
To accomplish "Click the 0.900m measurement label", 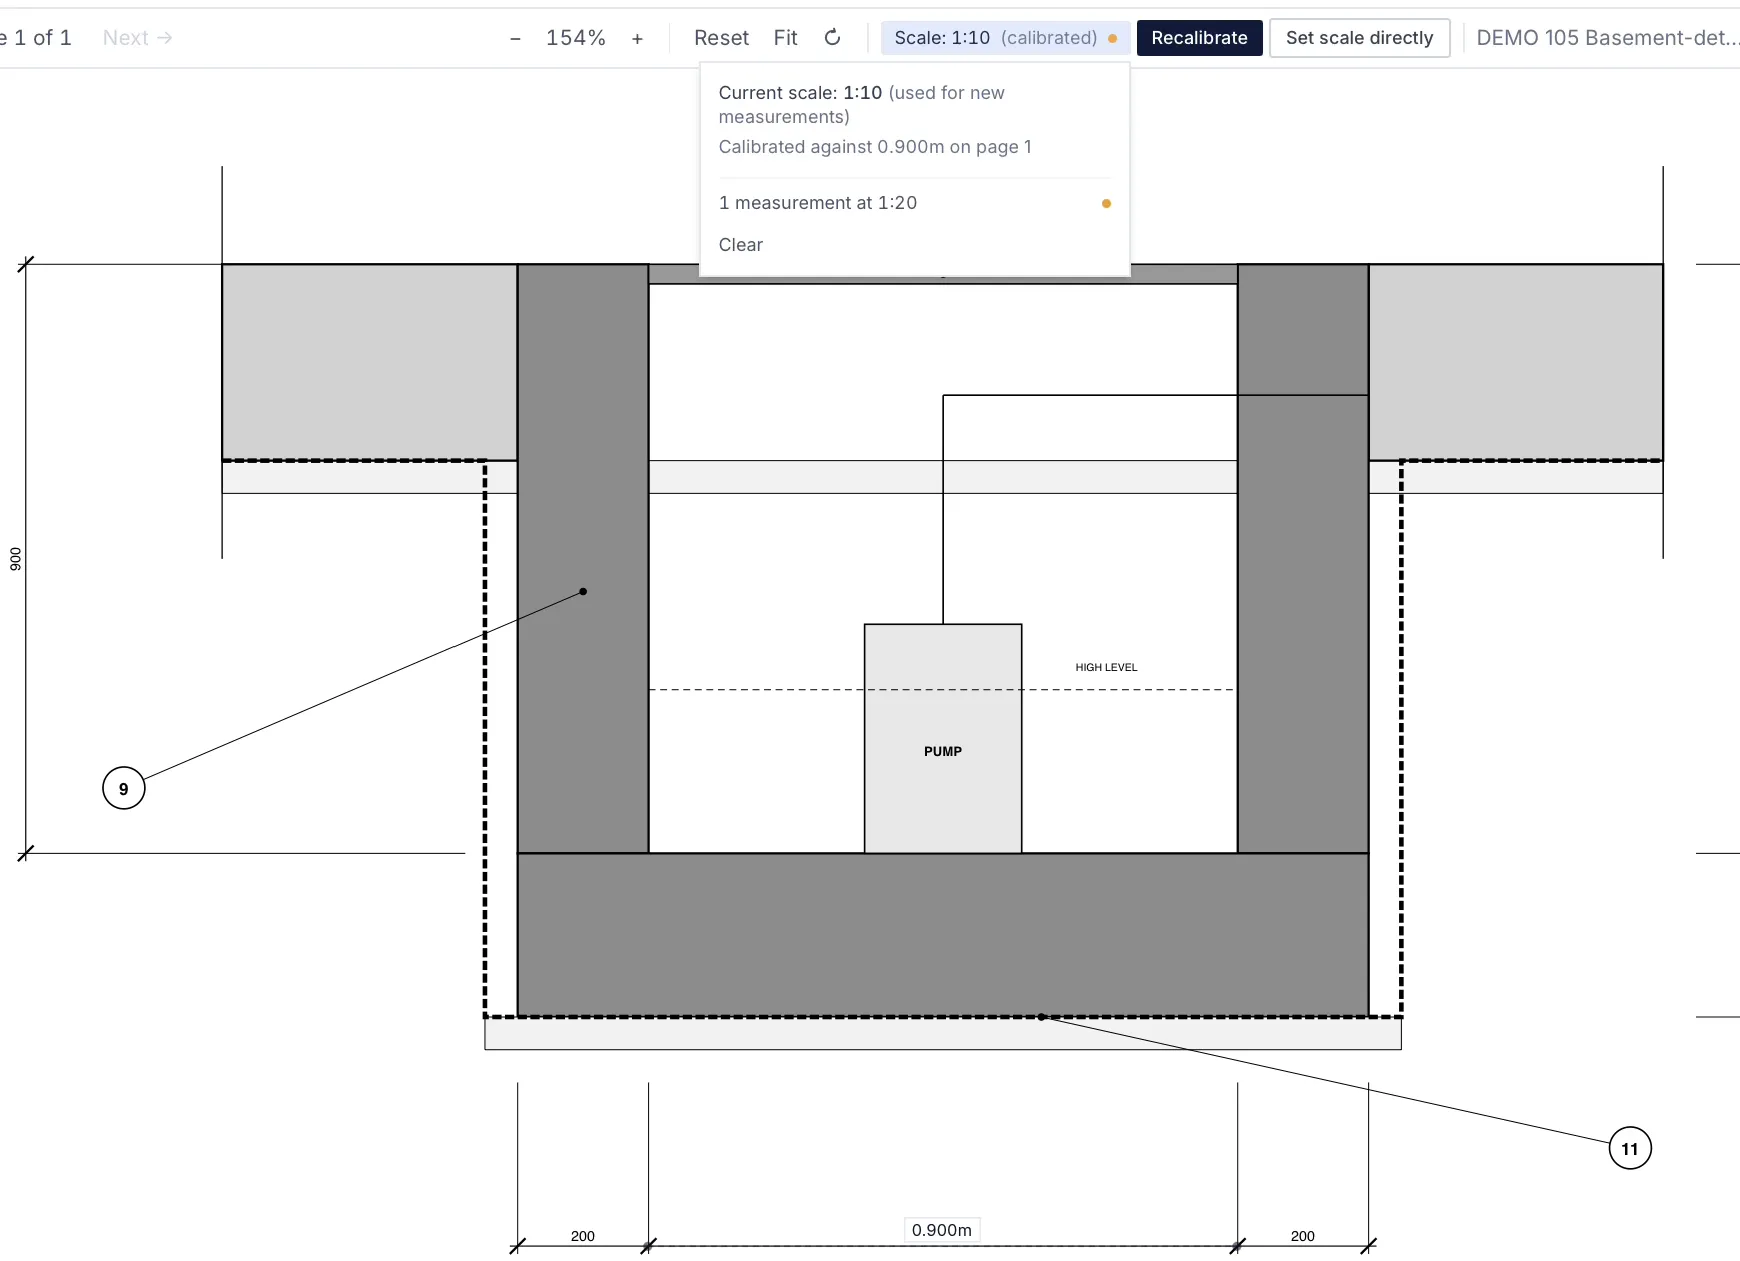I will pos(941,1230).
